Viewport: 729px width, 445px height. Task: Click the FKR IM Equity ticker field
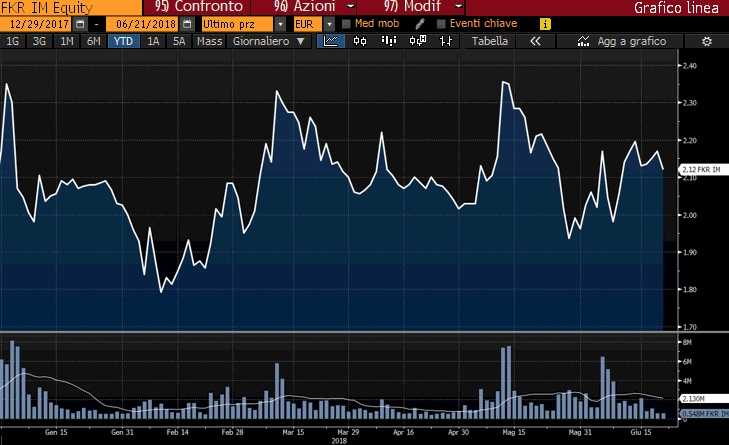tap(71, 7)
